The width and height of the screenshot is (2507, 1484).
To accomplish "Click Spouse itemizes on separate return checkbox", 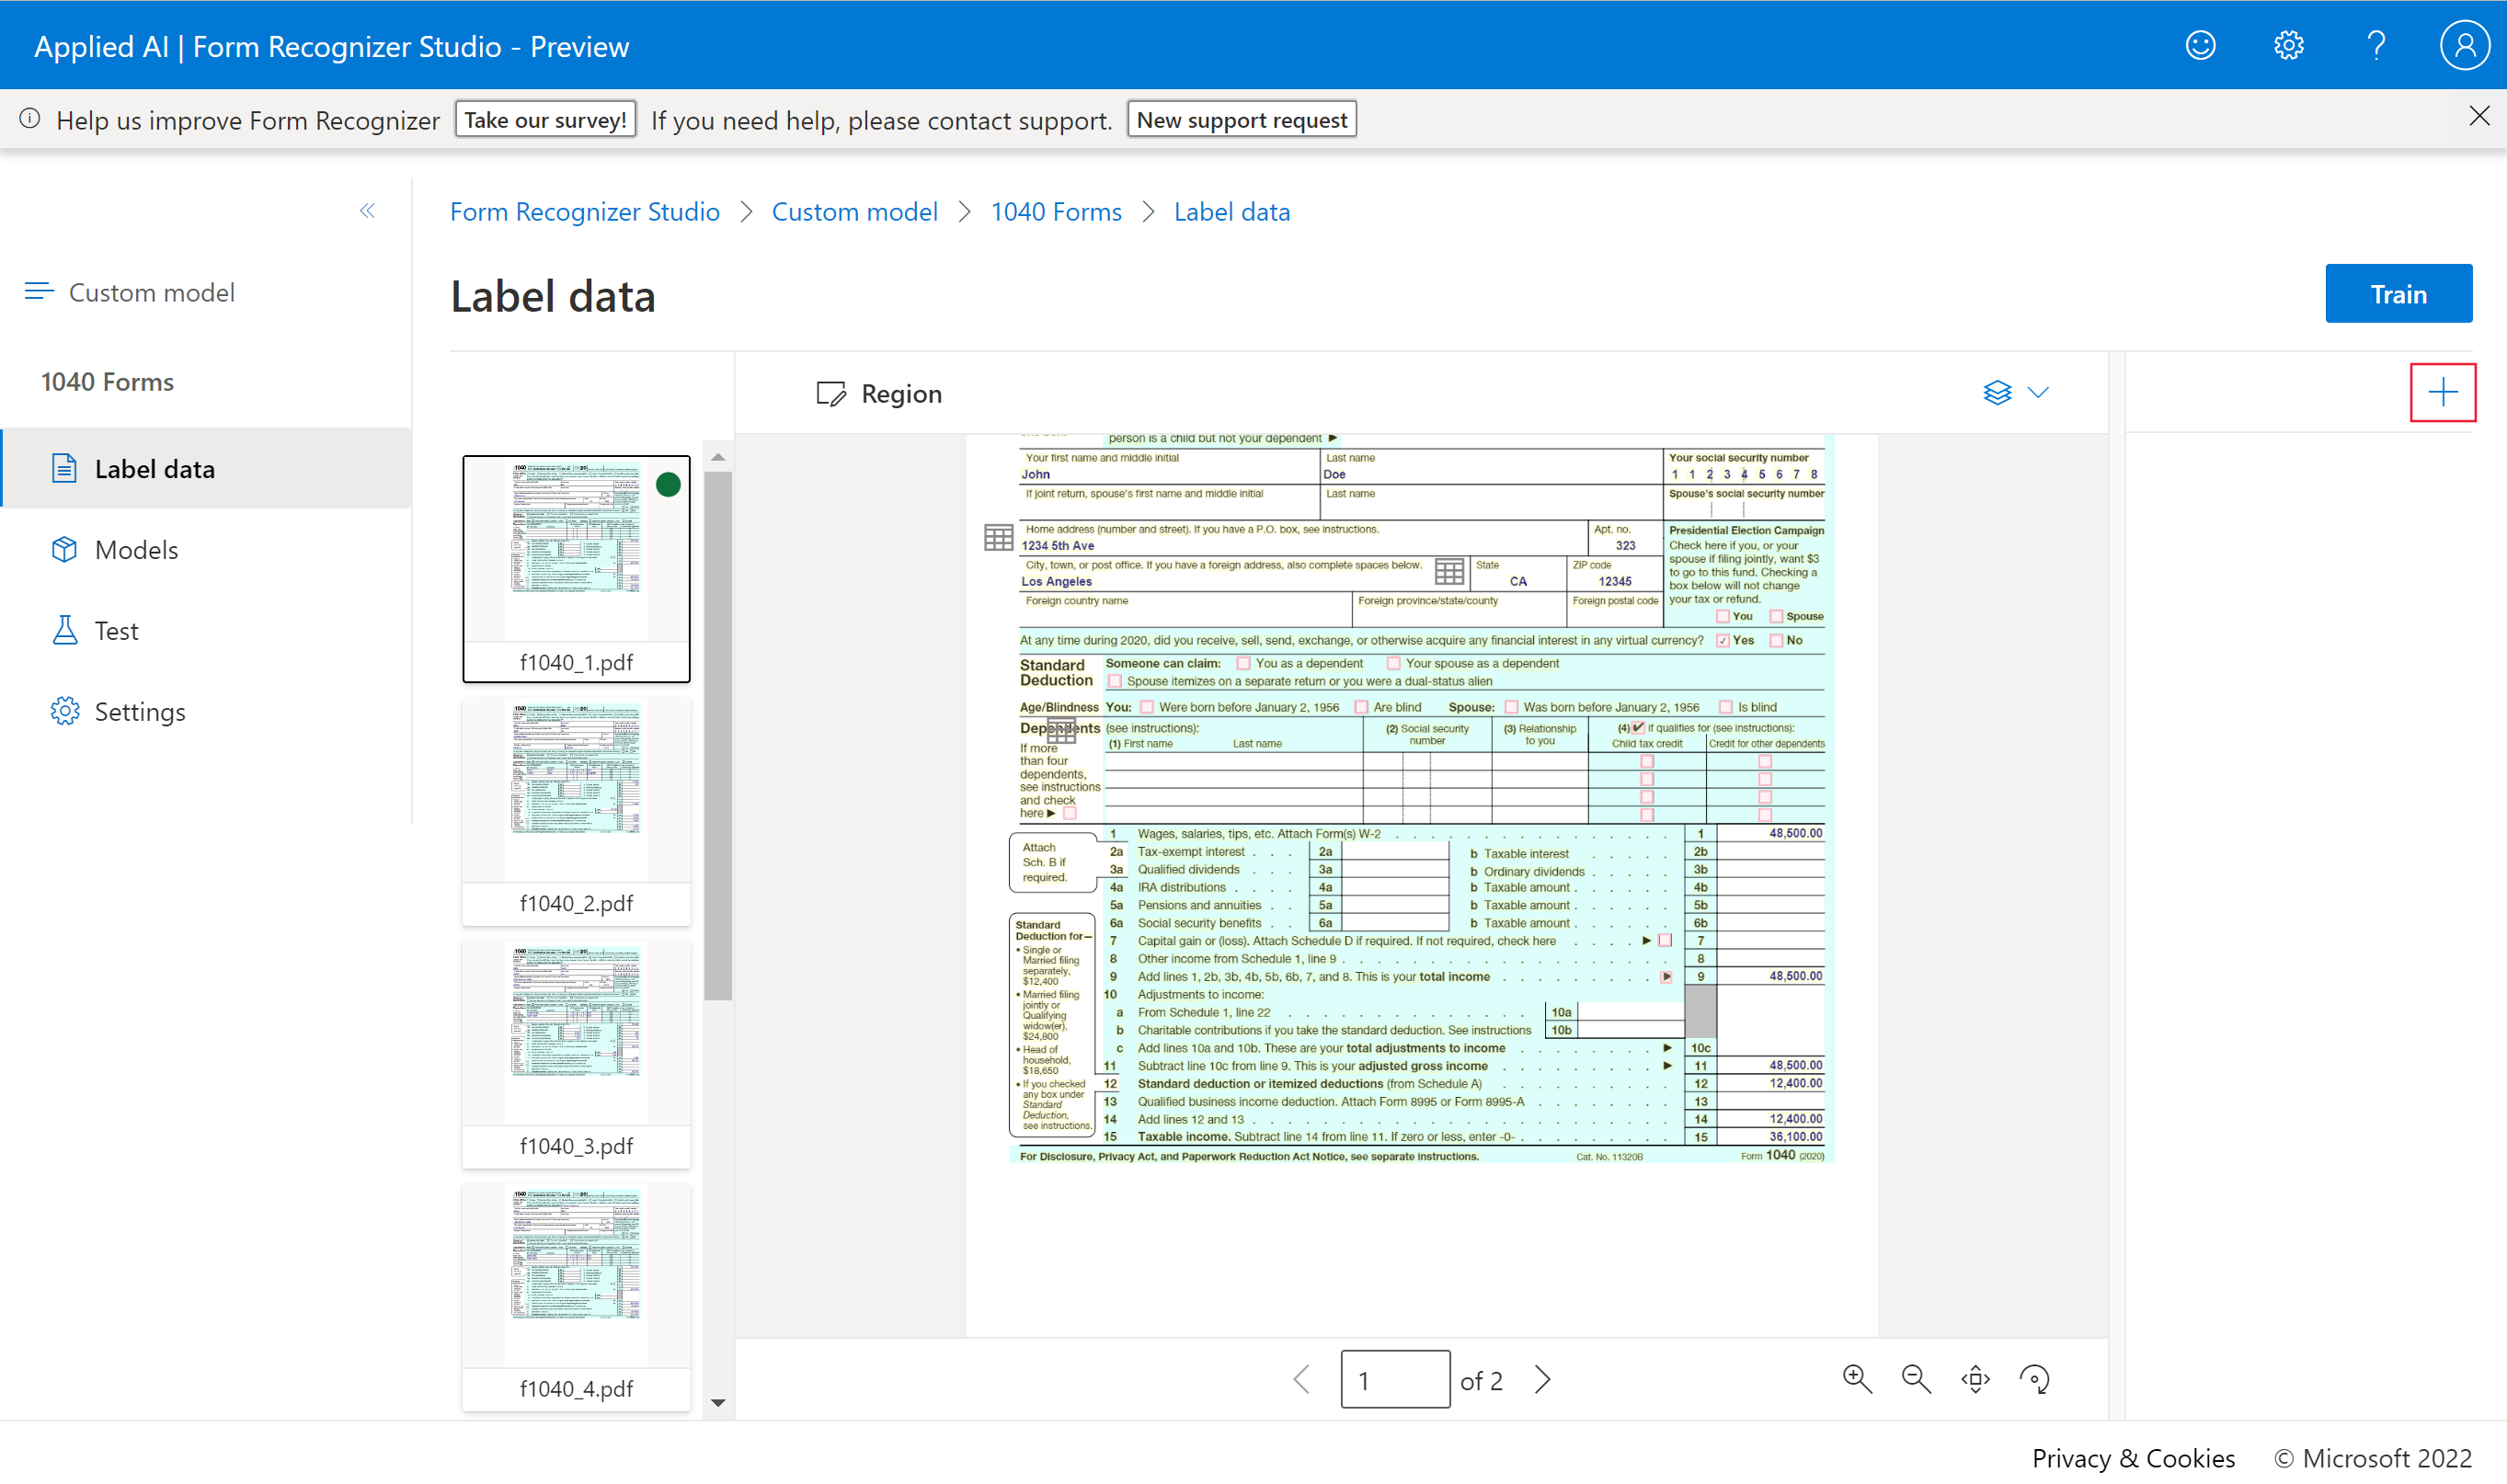I will tap(1115, 681).
